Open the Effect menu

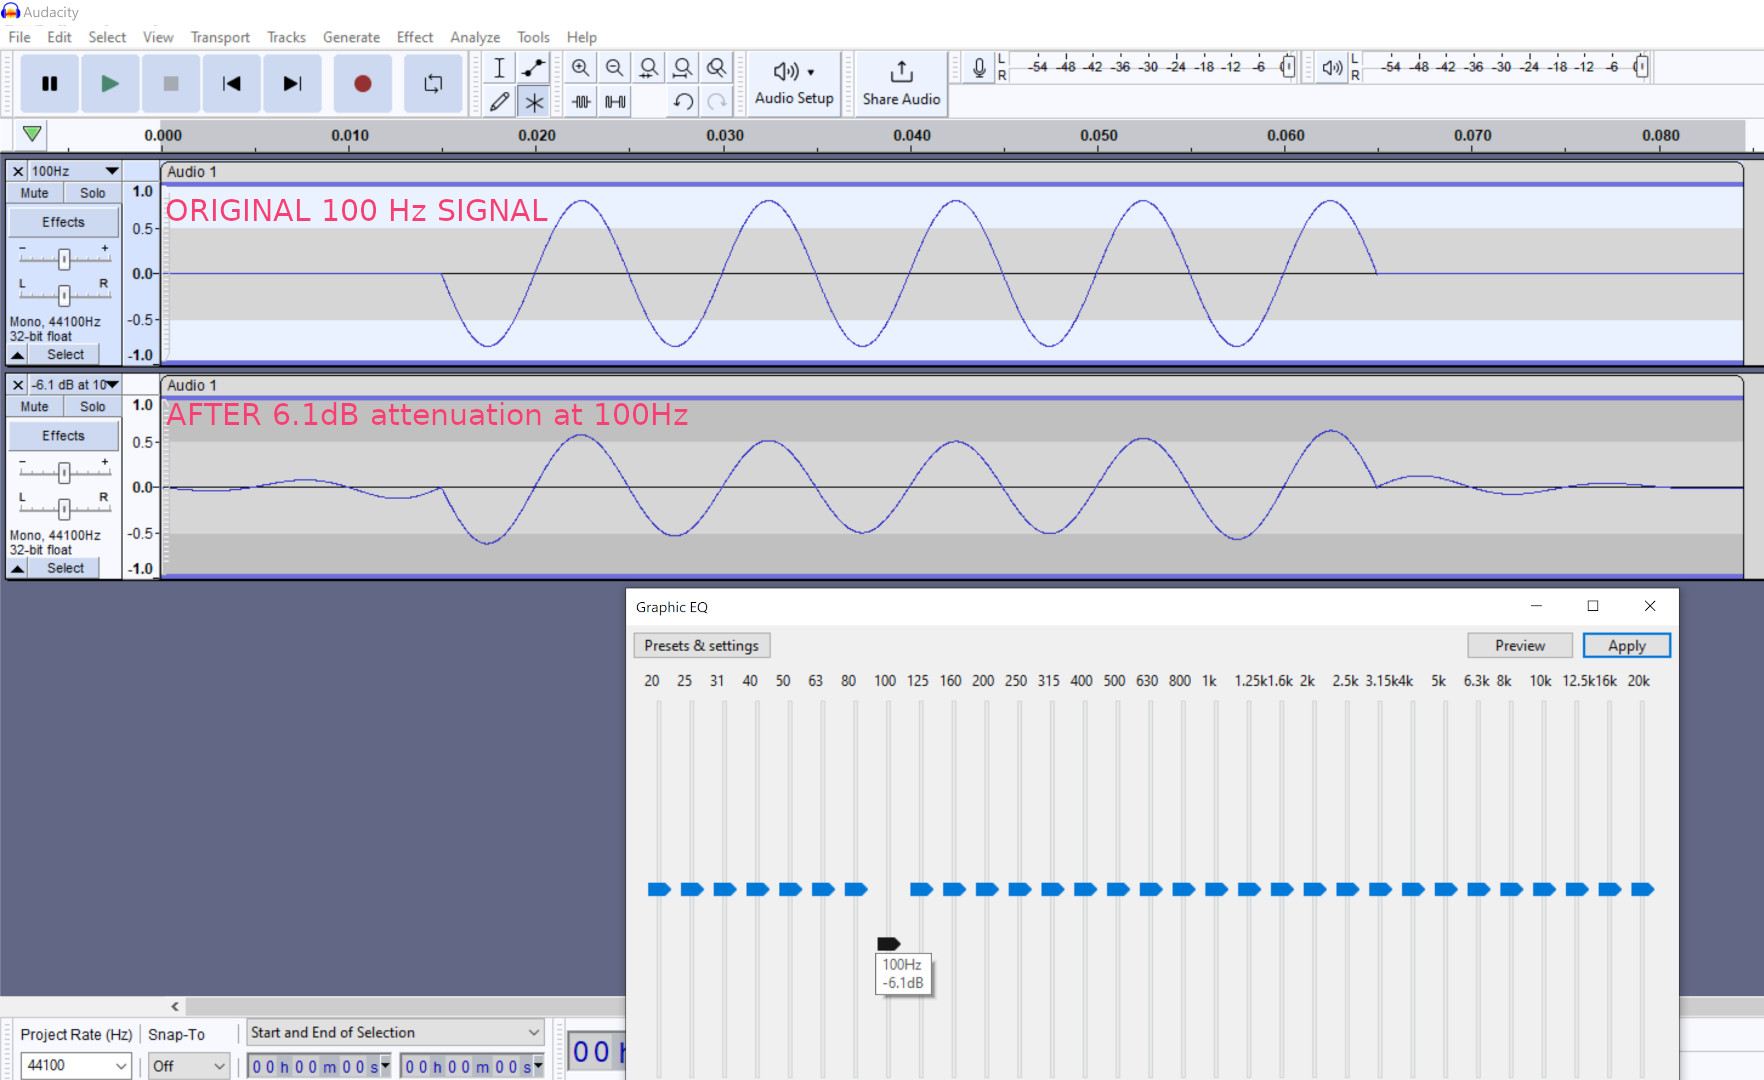[x=415, y=37]
